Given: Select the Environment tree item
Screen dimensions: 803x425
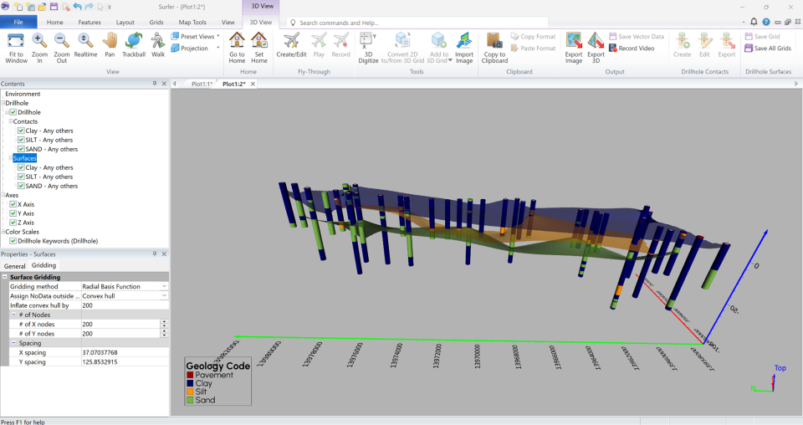Looking at the screenshot, I should pos(23,94).
